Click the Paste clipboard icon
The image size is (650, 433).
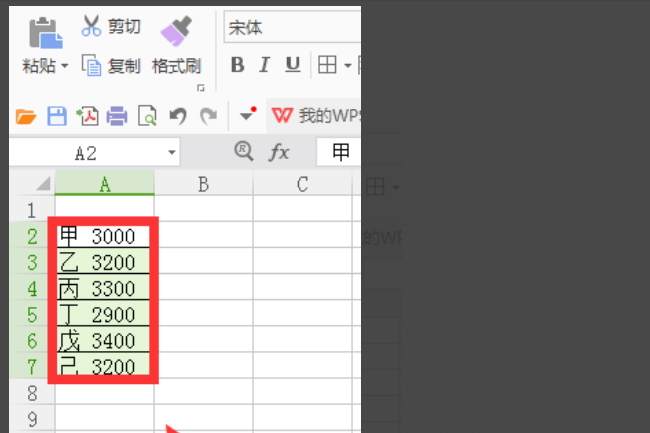[46, 33]
